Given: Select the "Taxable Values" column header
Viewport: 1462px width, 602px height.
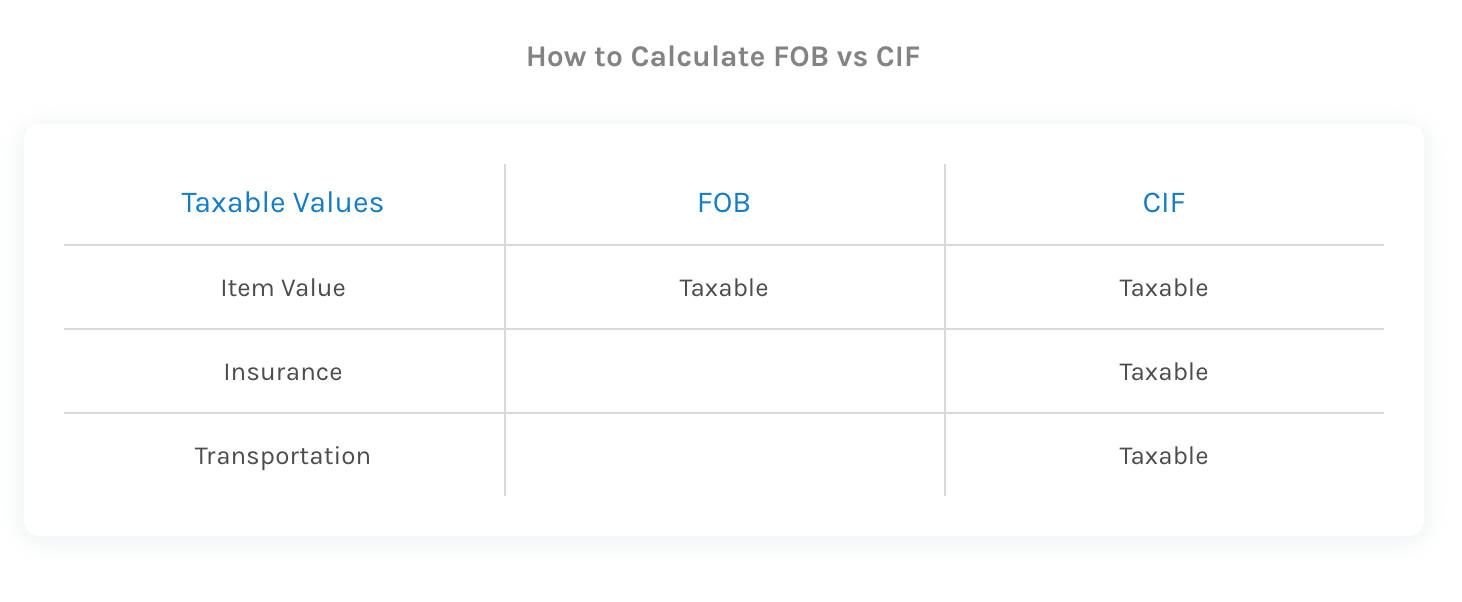Looking at the screenshot, I should [x=283, y=203].
